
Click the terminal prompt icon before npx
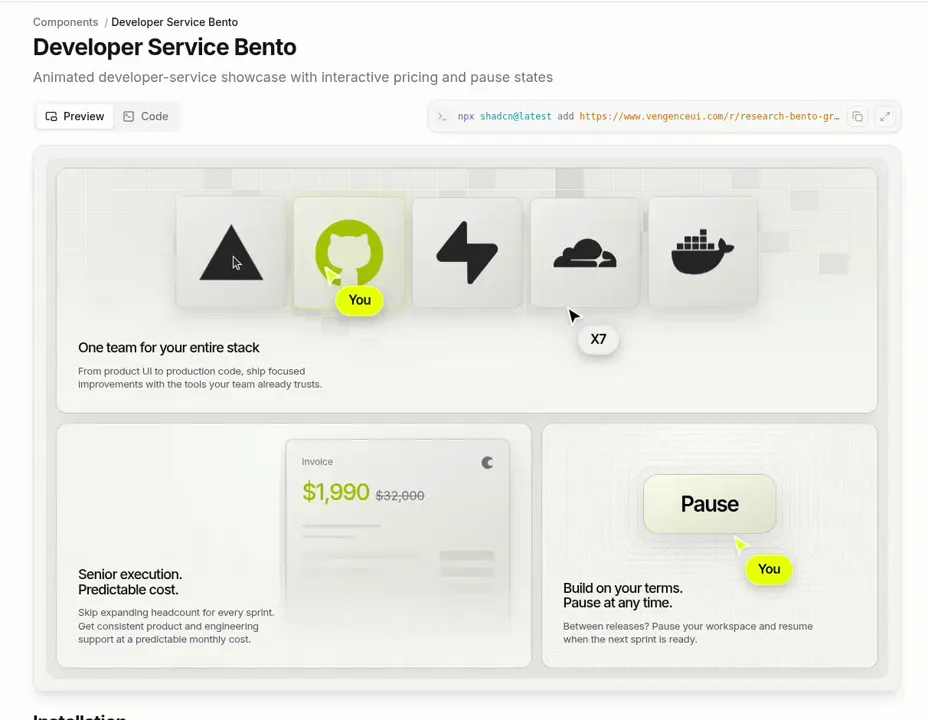[442, 117]
